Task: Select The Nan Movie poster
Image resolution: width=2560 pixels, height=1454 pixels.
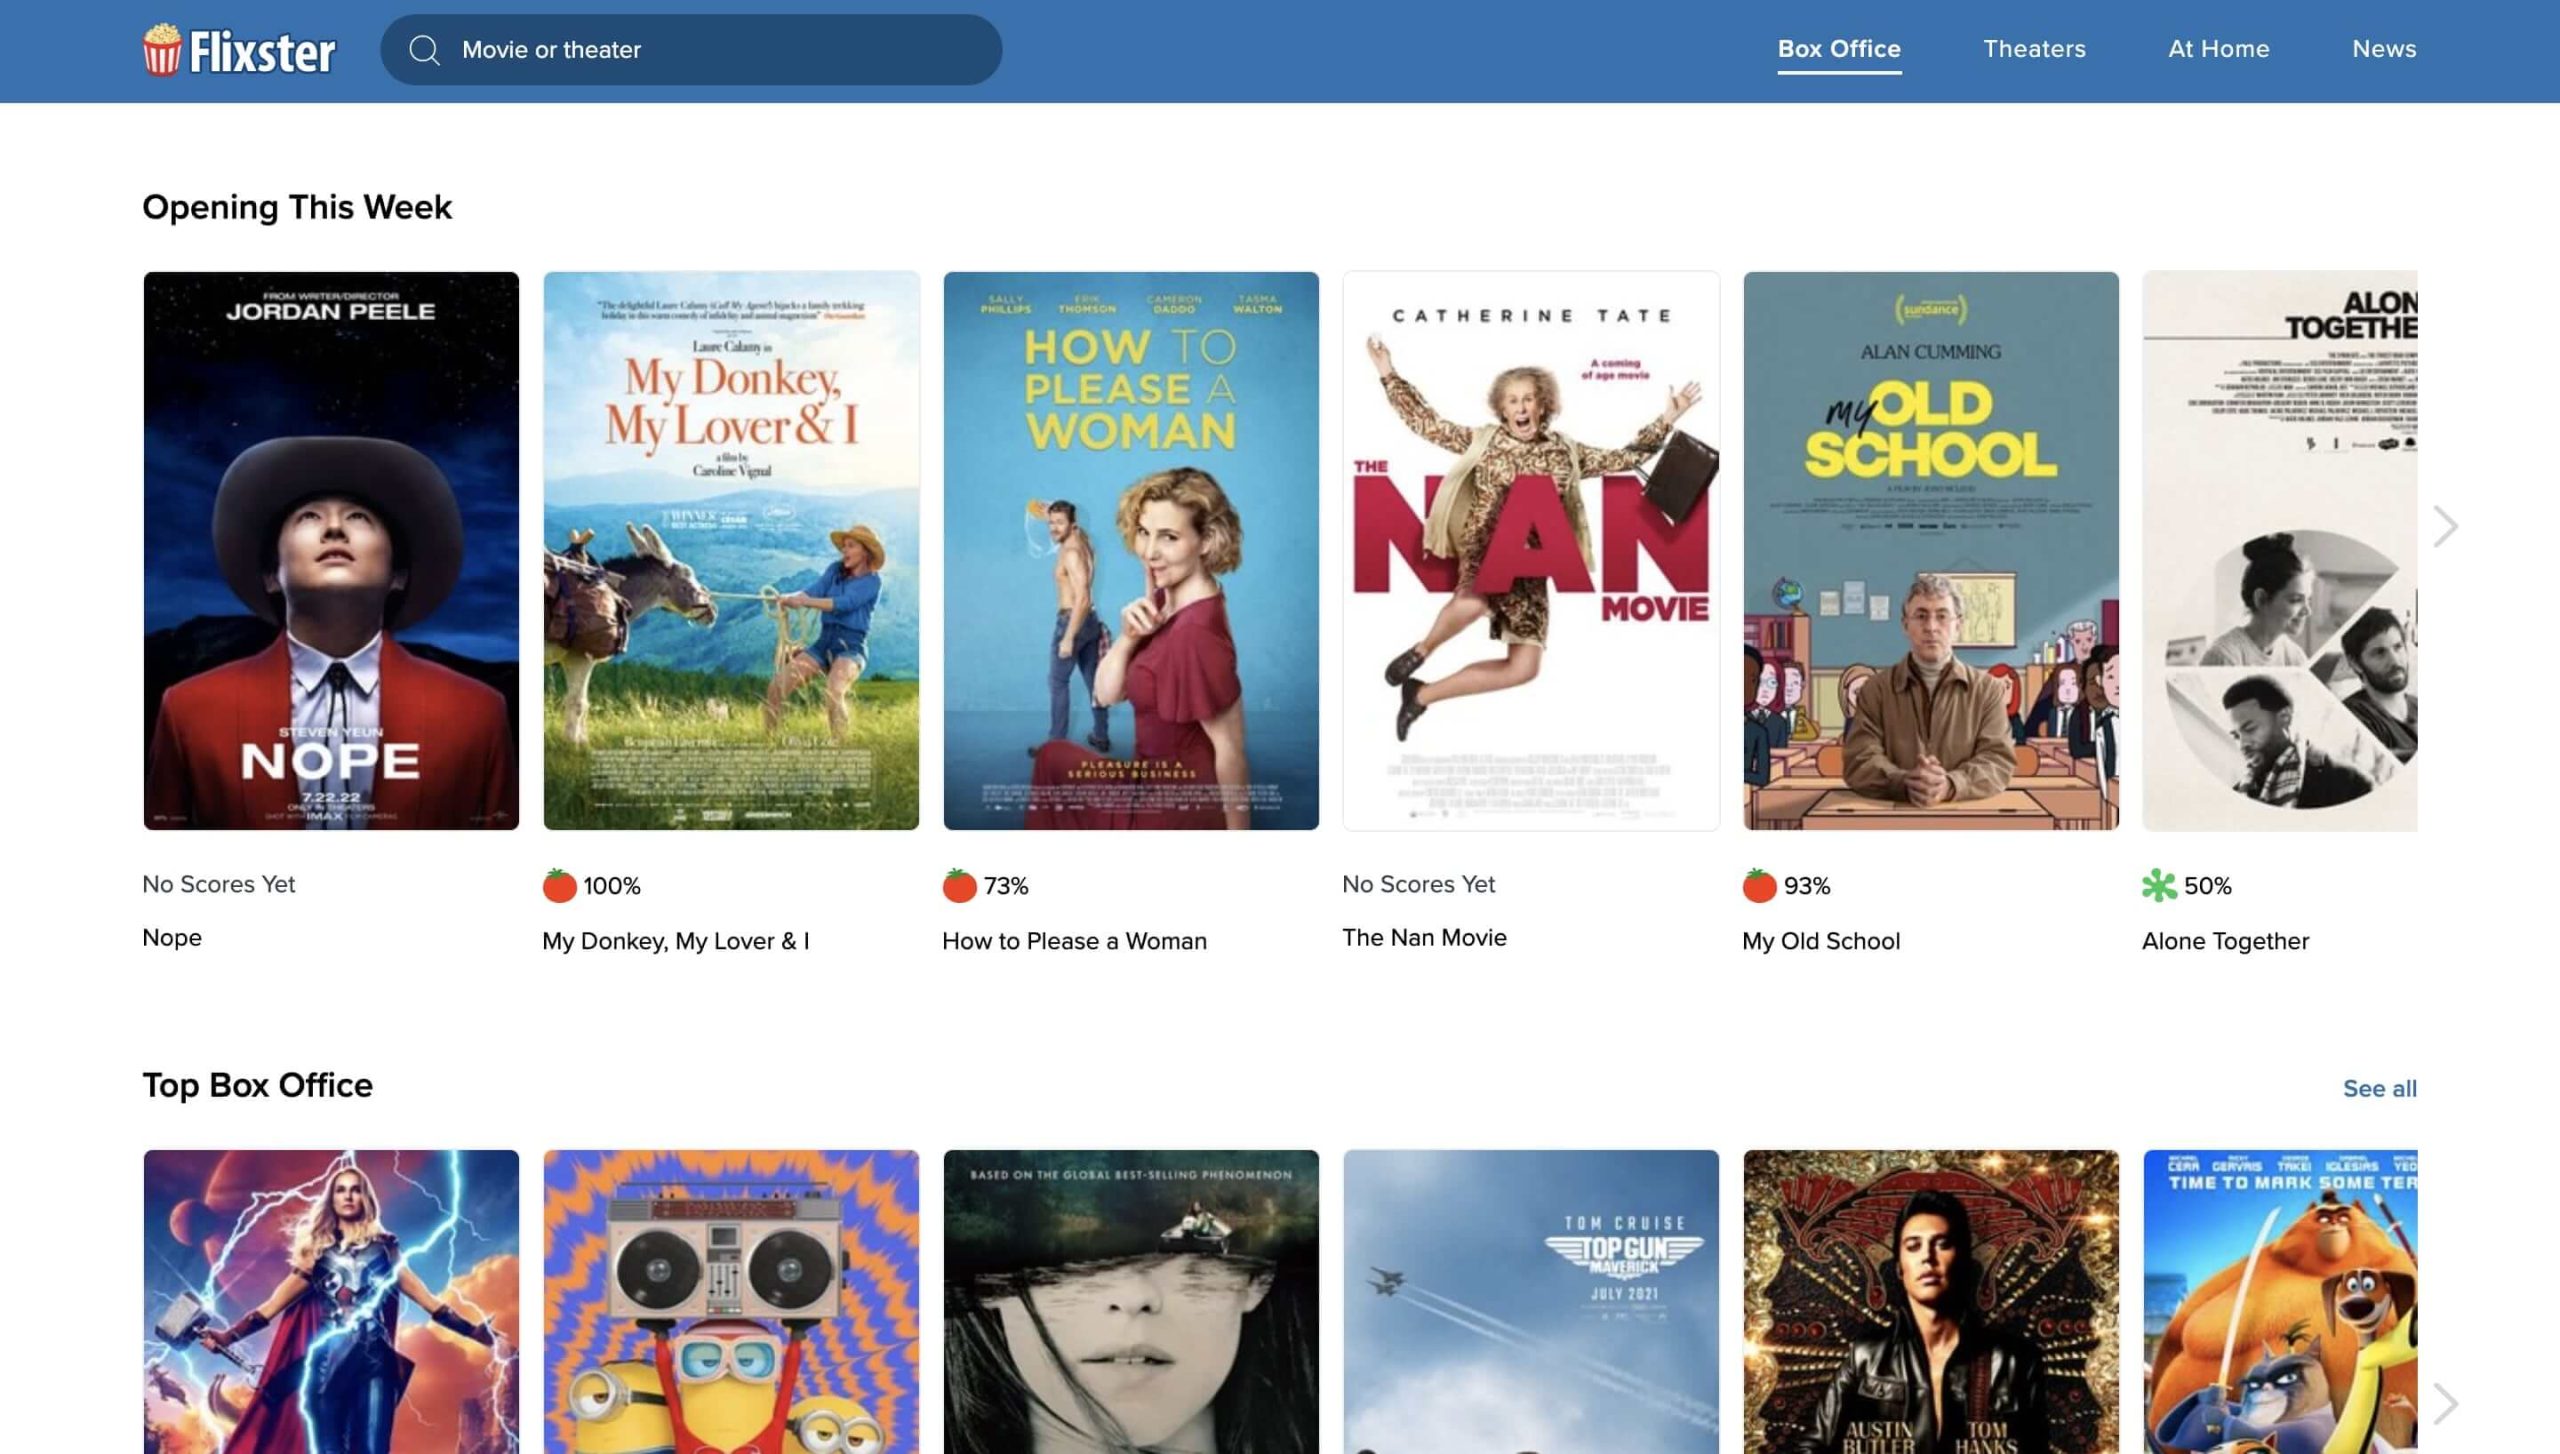Action: point(1531,550)
